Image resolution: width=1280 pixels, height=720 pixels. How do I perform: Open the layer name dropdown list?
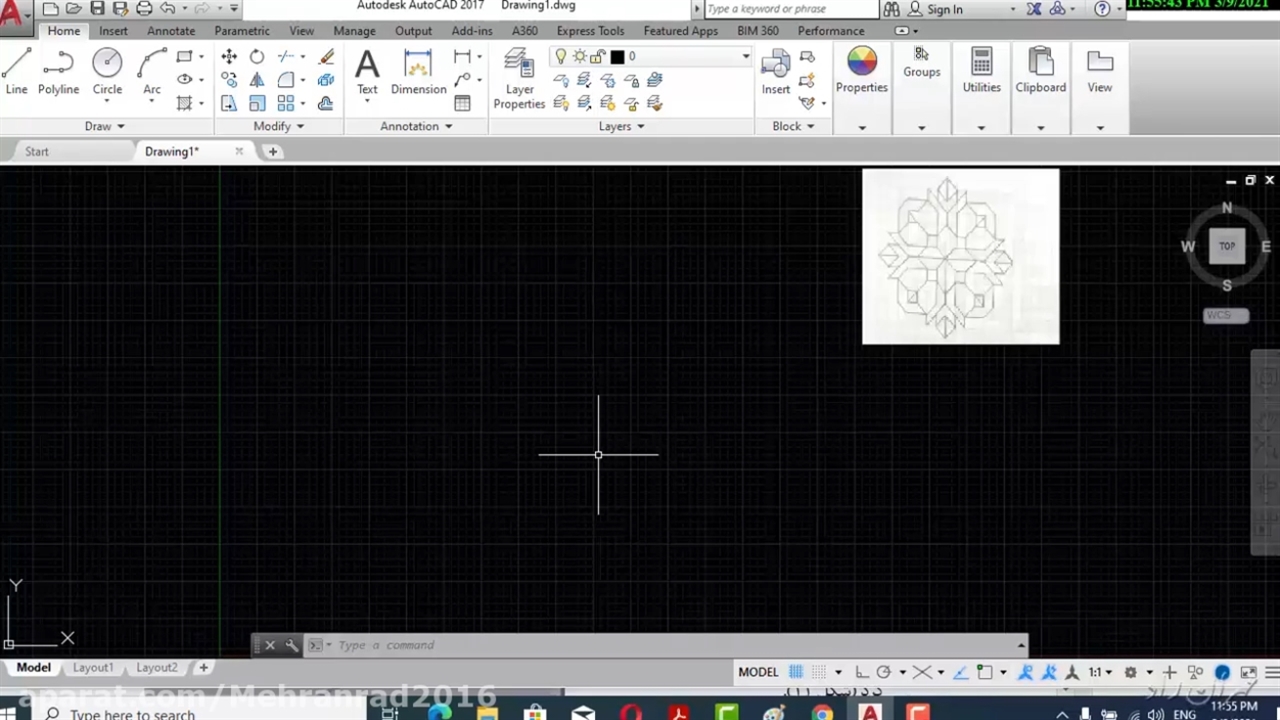click(745, 57)
